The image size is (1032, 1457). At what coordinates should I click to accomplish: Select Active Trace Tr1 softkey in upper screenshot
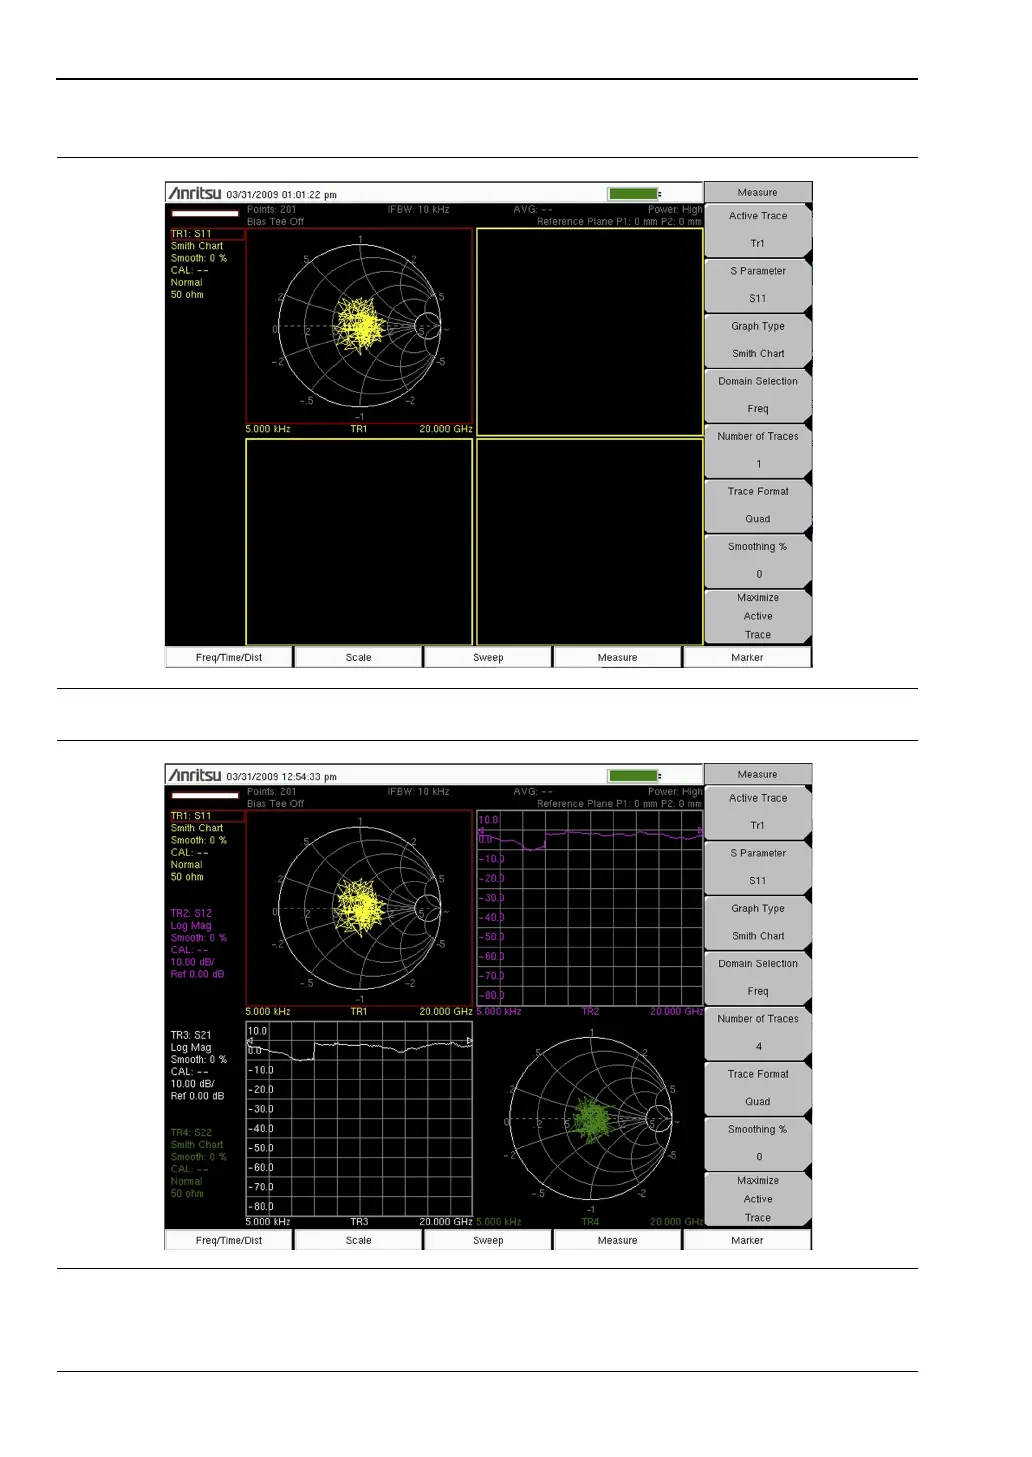(x=758, y=230)
